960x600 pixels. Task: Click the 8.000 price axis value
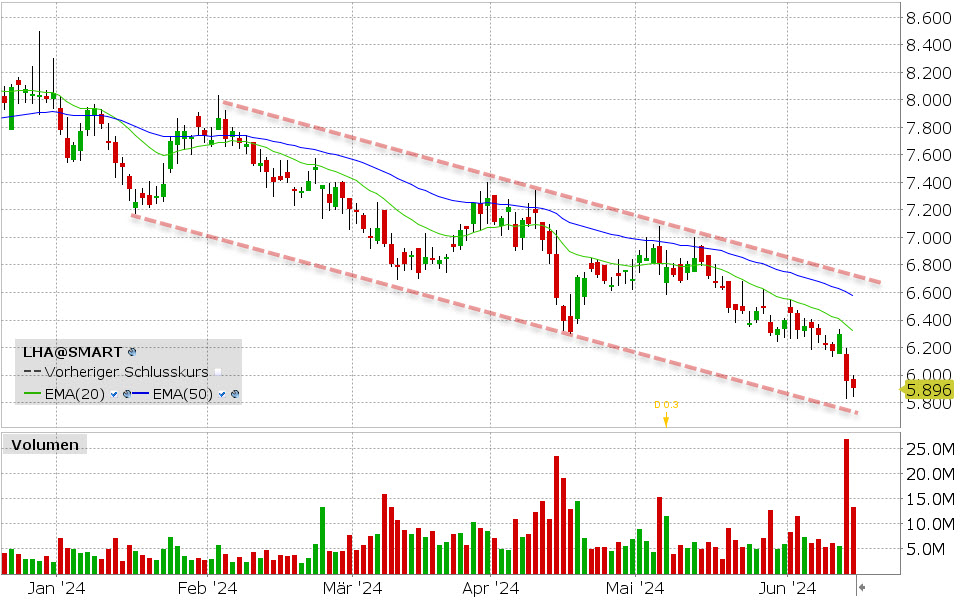929,100
